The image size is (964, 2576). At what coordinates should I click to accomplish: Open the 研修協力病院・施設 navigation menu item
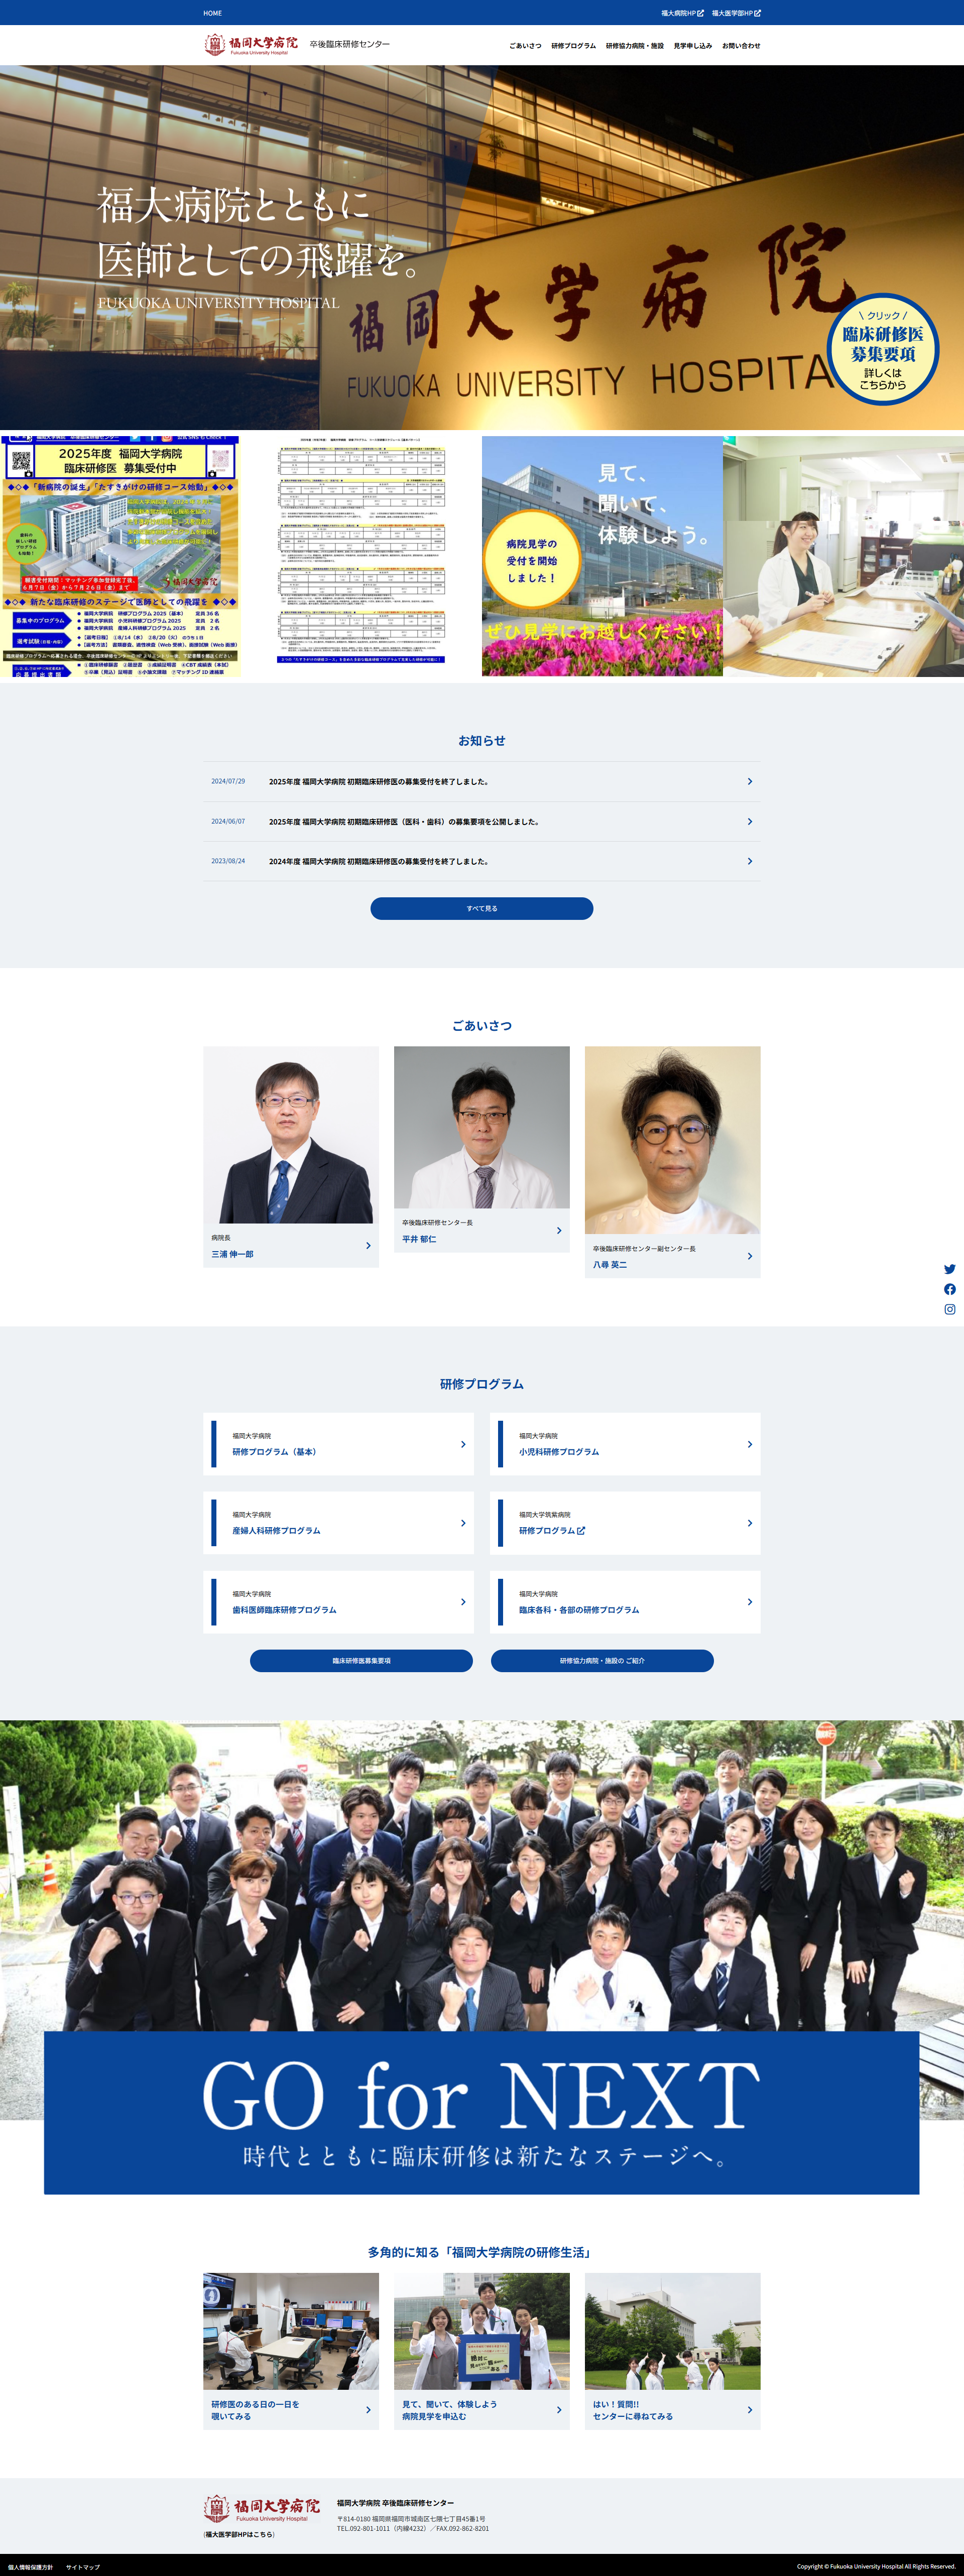click(634, 46)
